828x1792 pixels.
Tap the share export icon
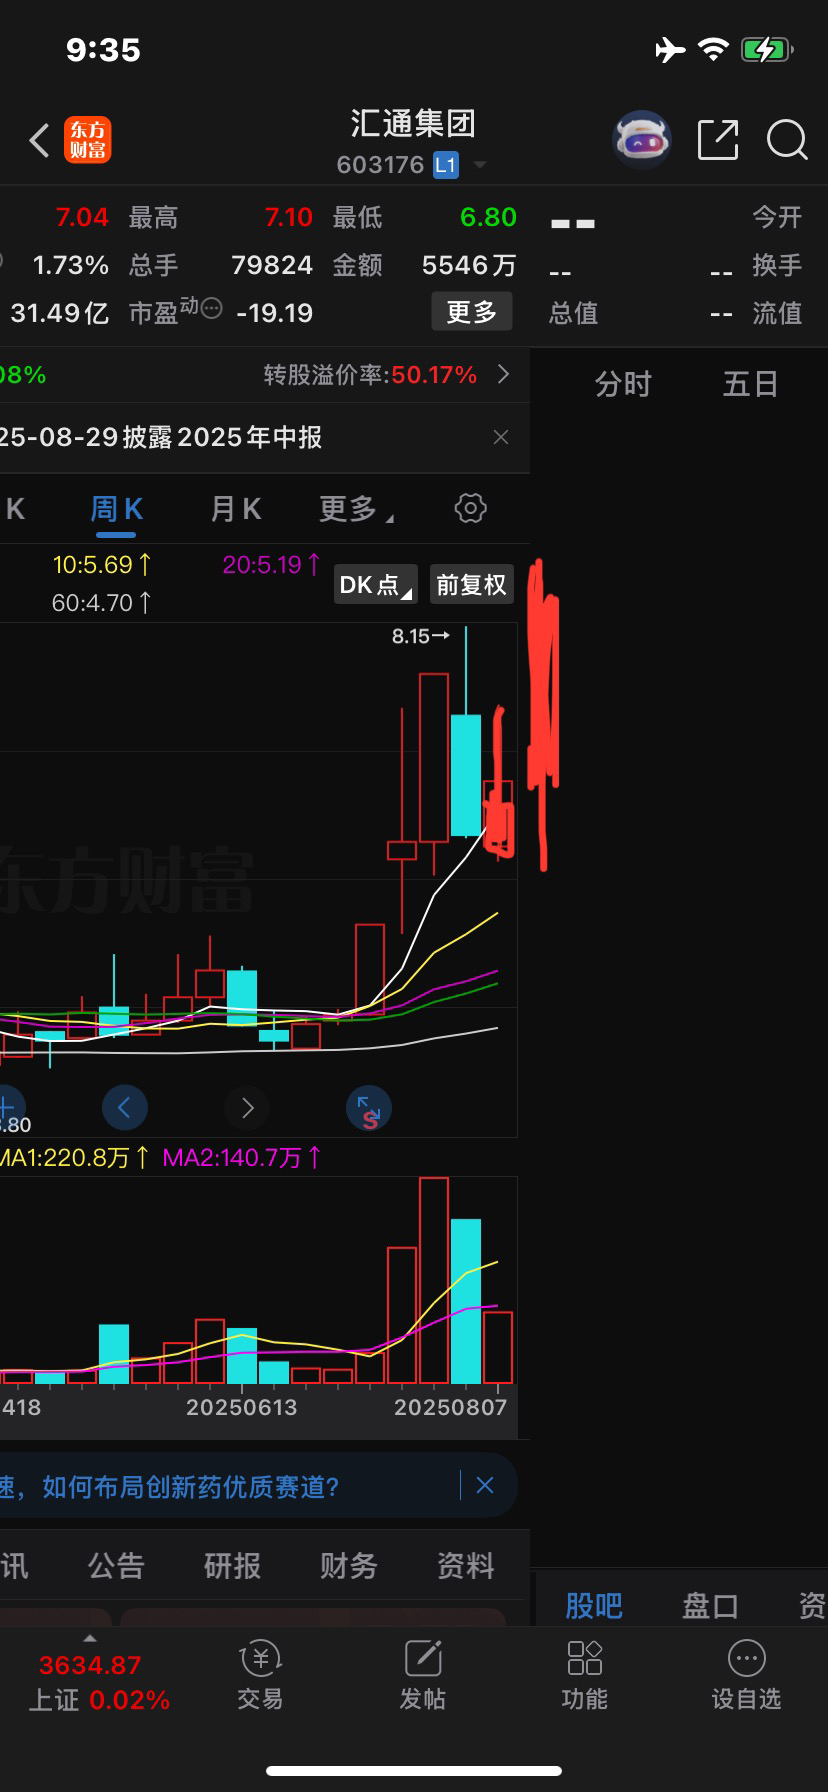pyautogui.click(x=718, y=139)
